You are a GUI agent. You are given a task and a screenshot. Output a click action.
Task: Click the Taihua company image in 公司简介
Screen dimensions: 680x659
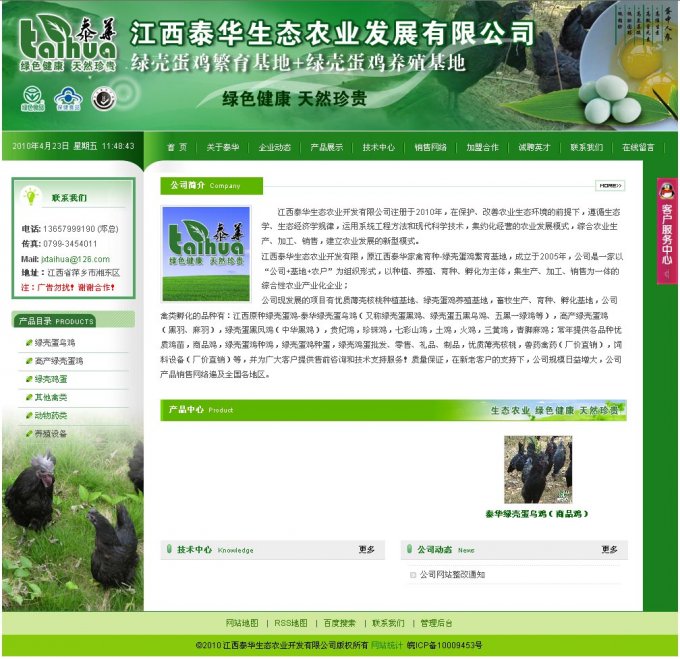207,254
